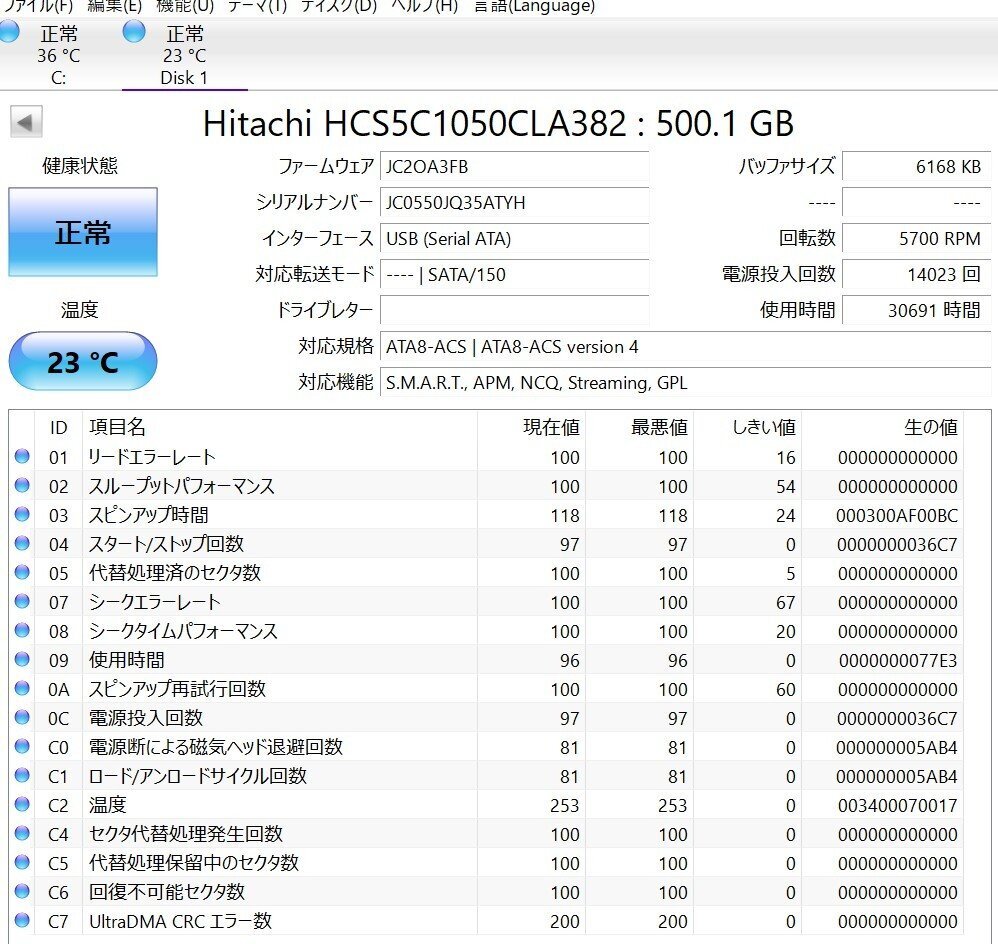Screen dimensions: 998x944
Task: Click the 最悪値 column header
Action: coord(640,427)
